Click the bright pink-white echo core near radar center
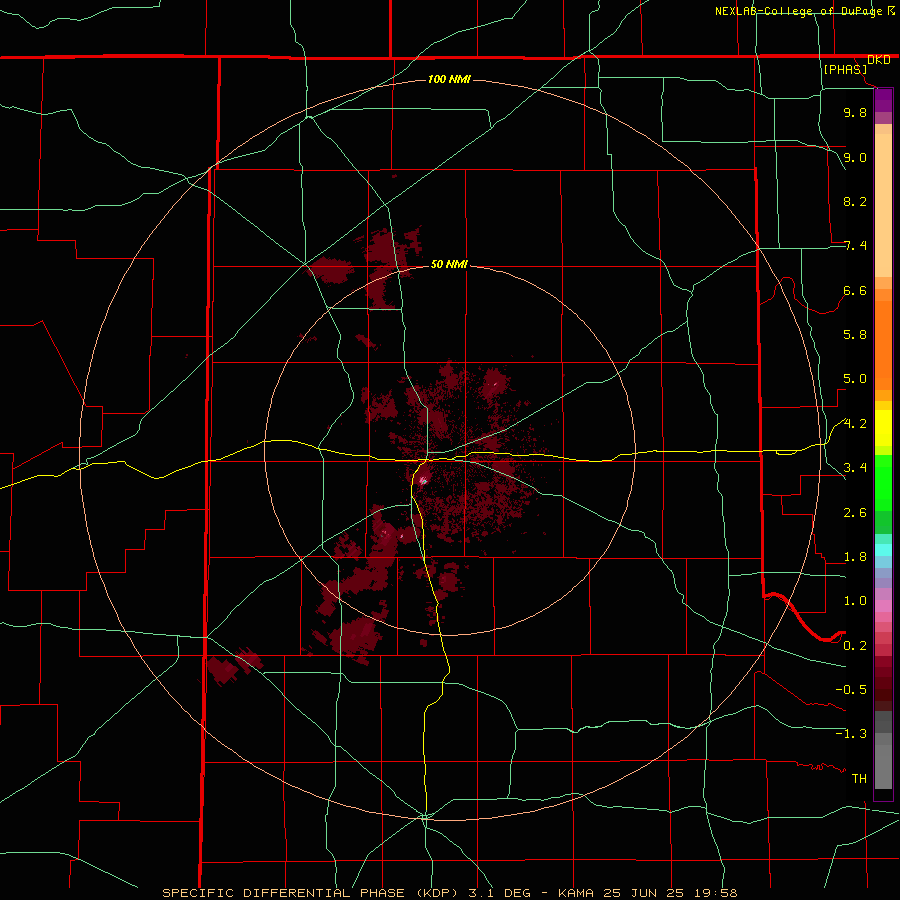Viewport: 900px width, 900px height. [423, 480]
